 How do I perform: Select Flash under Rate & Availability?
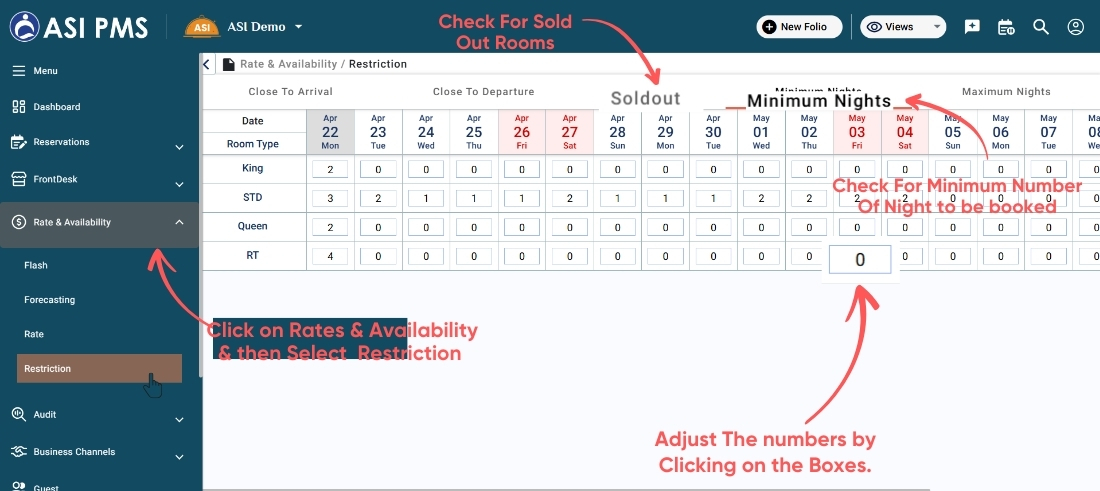(36, 266)
